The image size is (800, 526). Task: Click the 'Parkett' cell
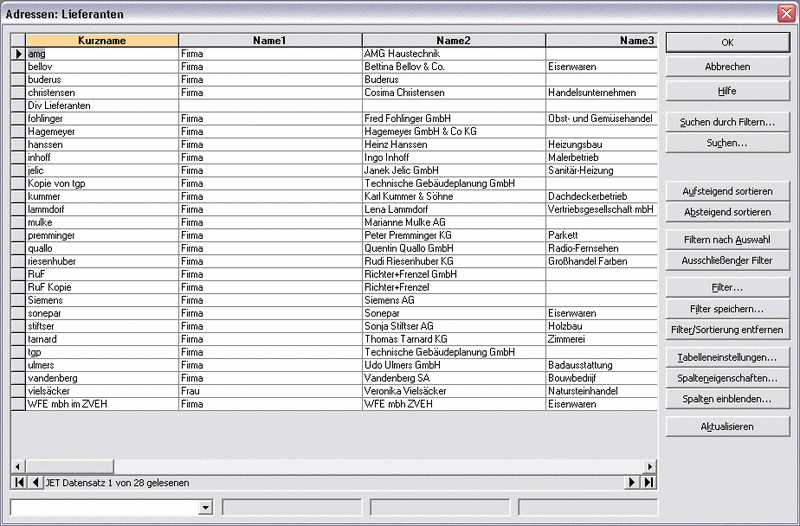click(602, 235)
